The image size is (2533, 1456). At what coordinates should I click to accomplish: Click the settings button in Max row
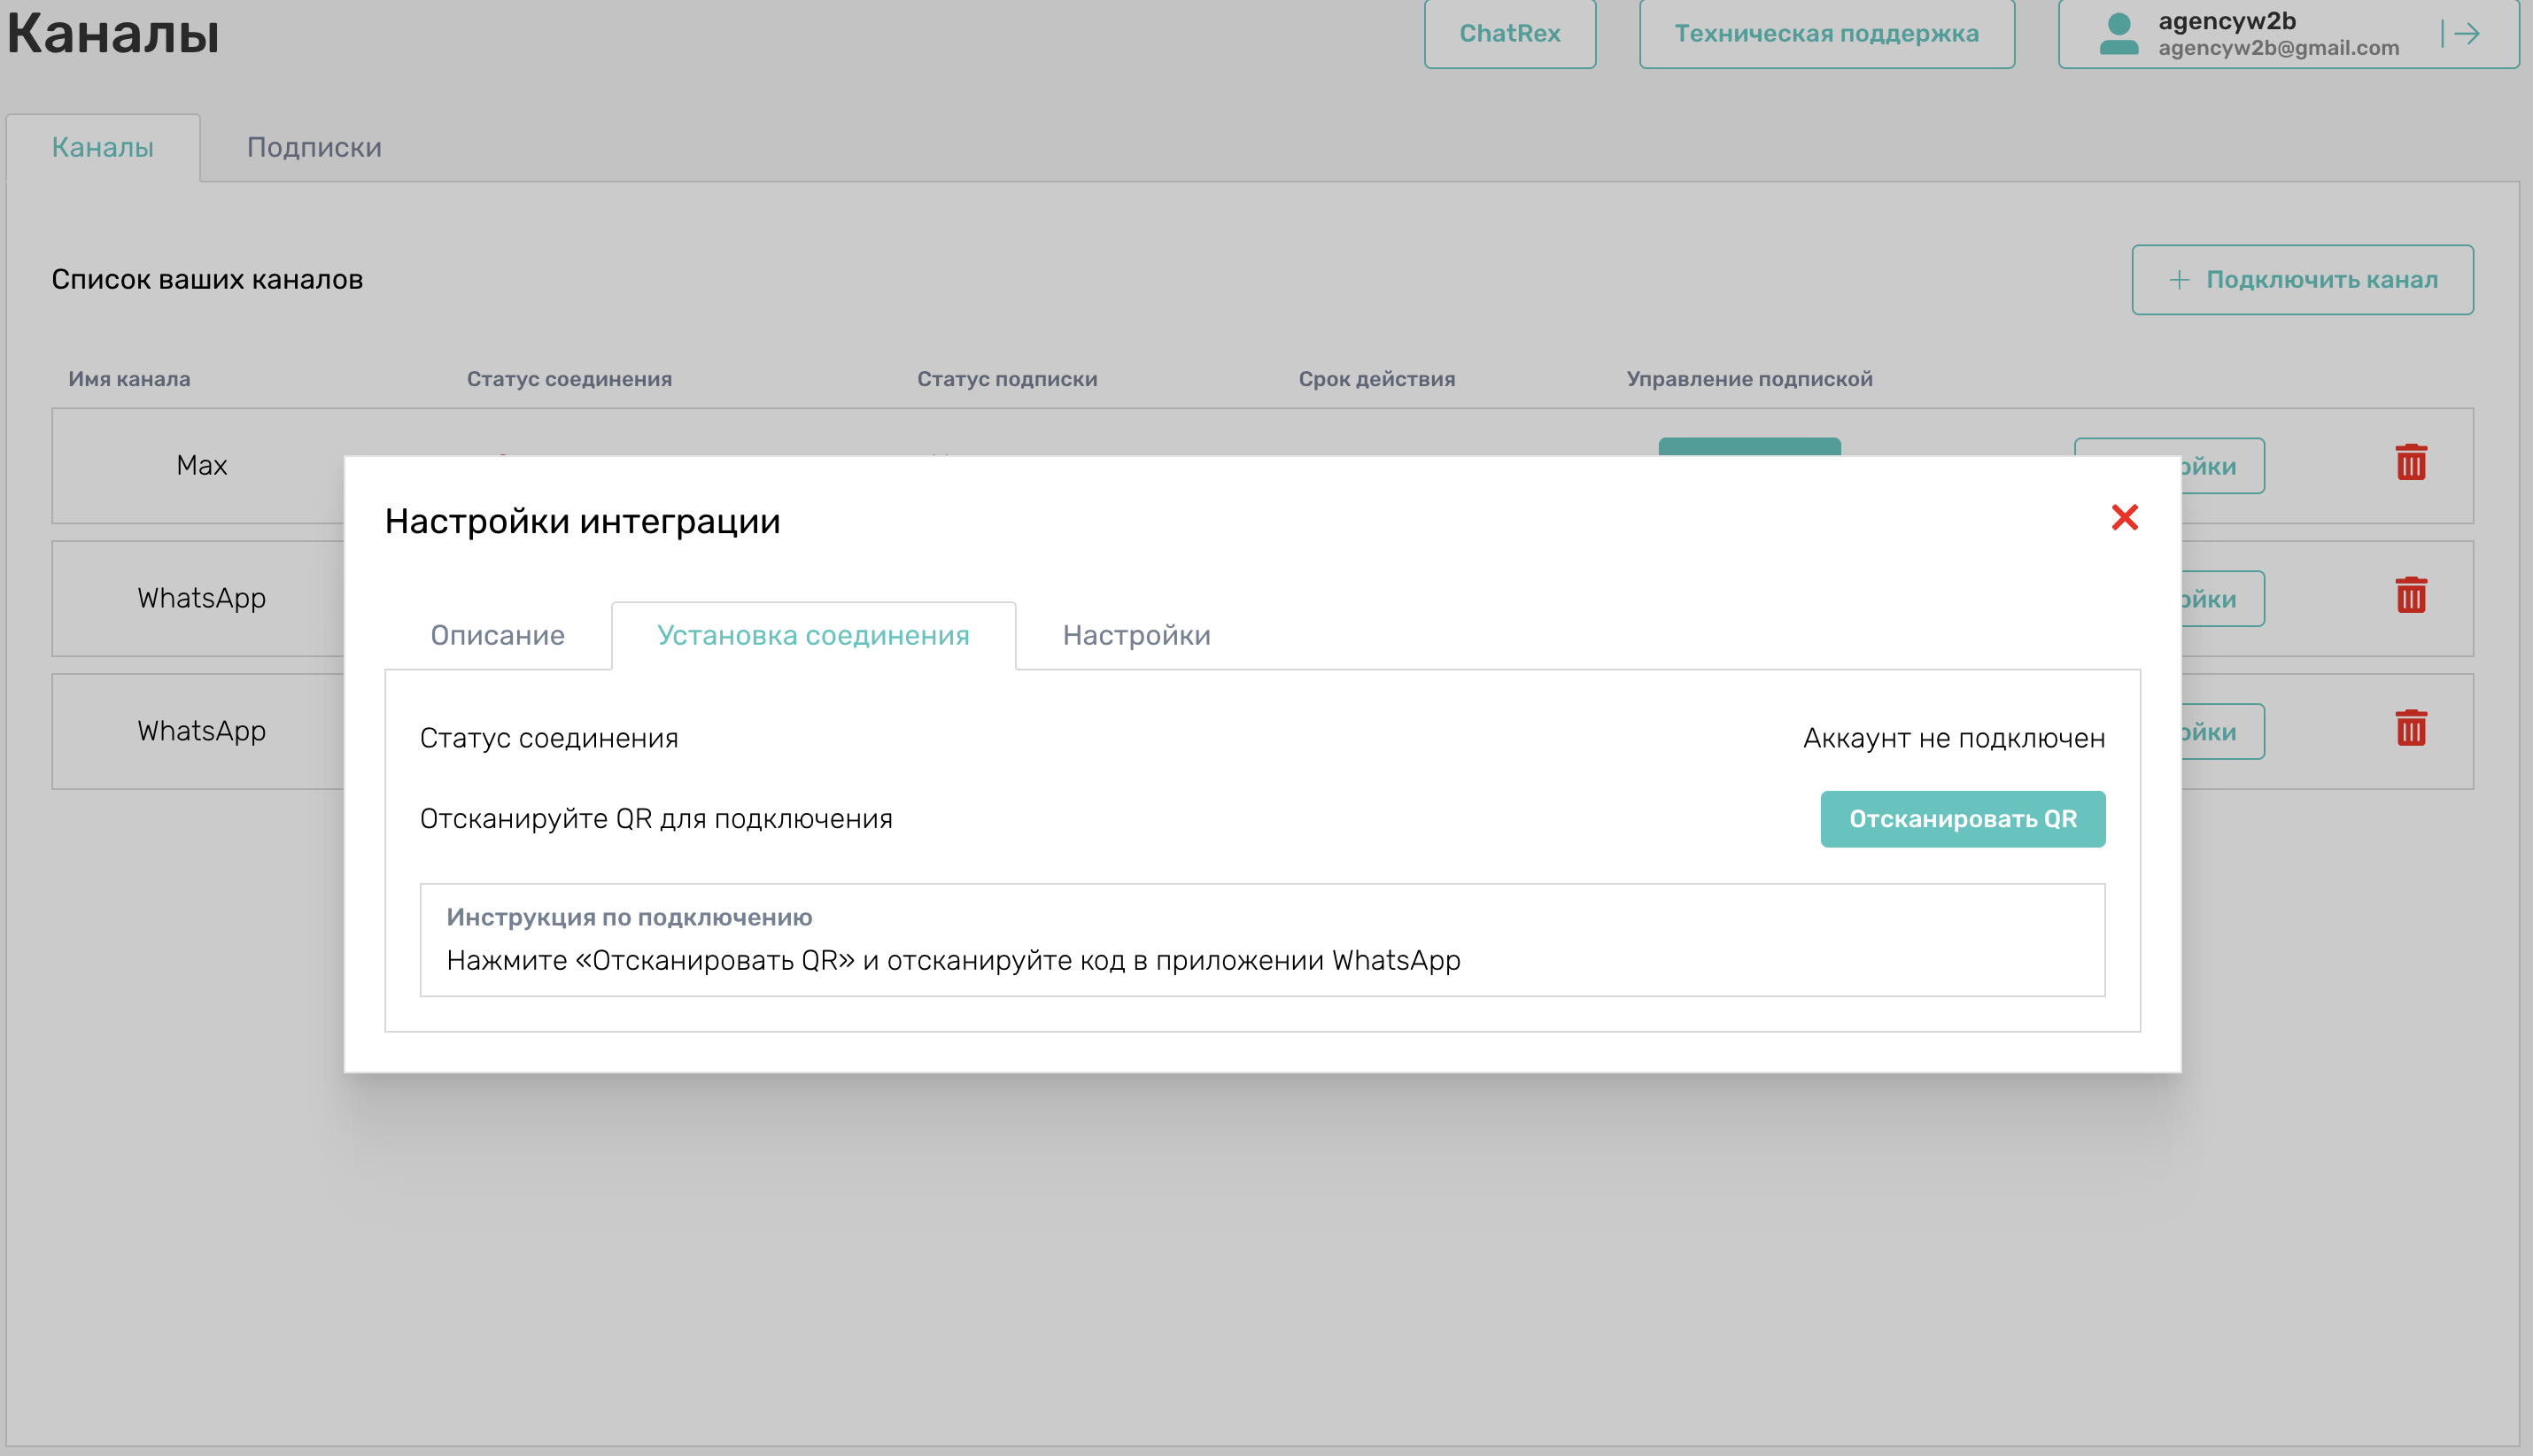[2222, 466]
